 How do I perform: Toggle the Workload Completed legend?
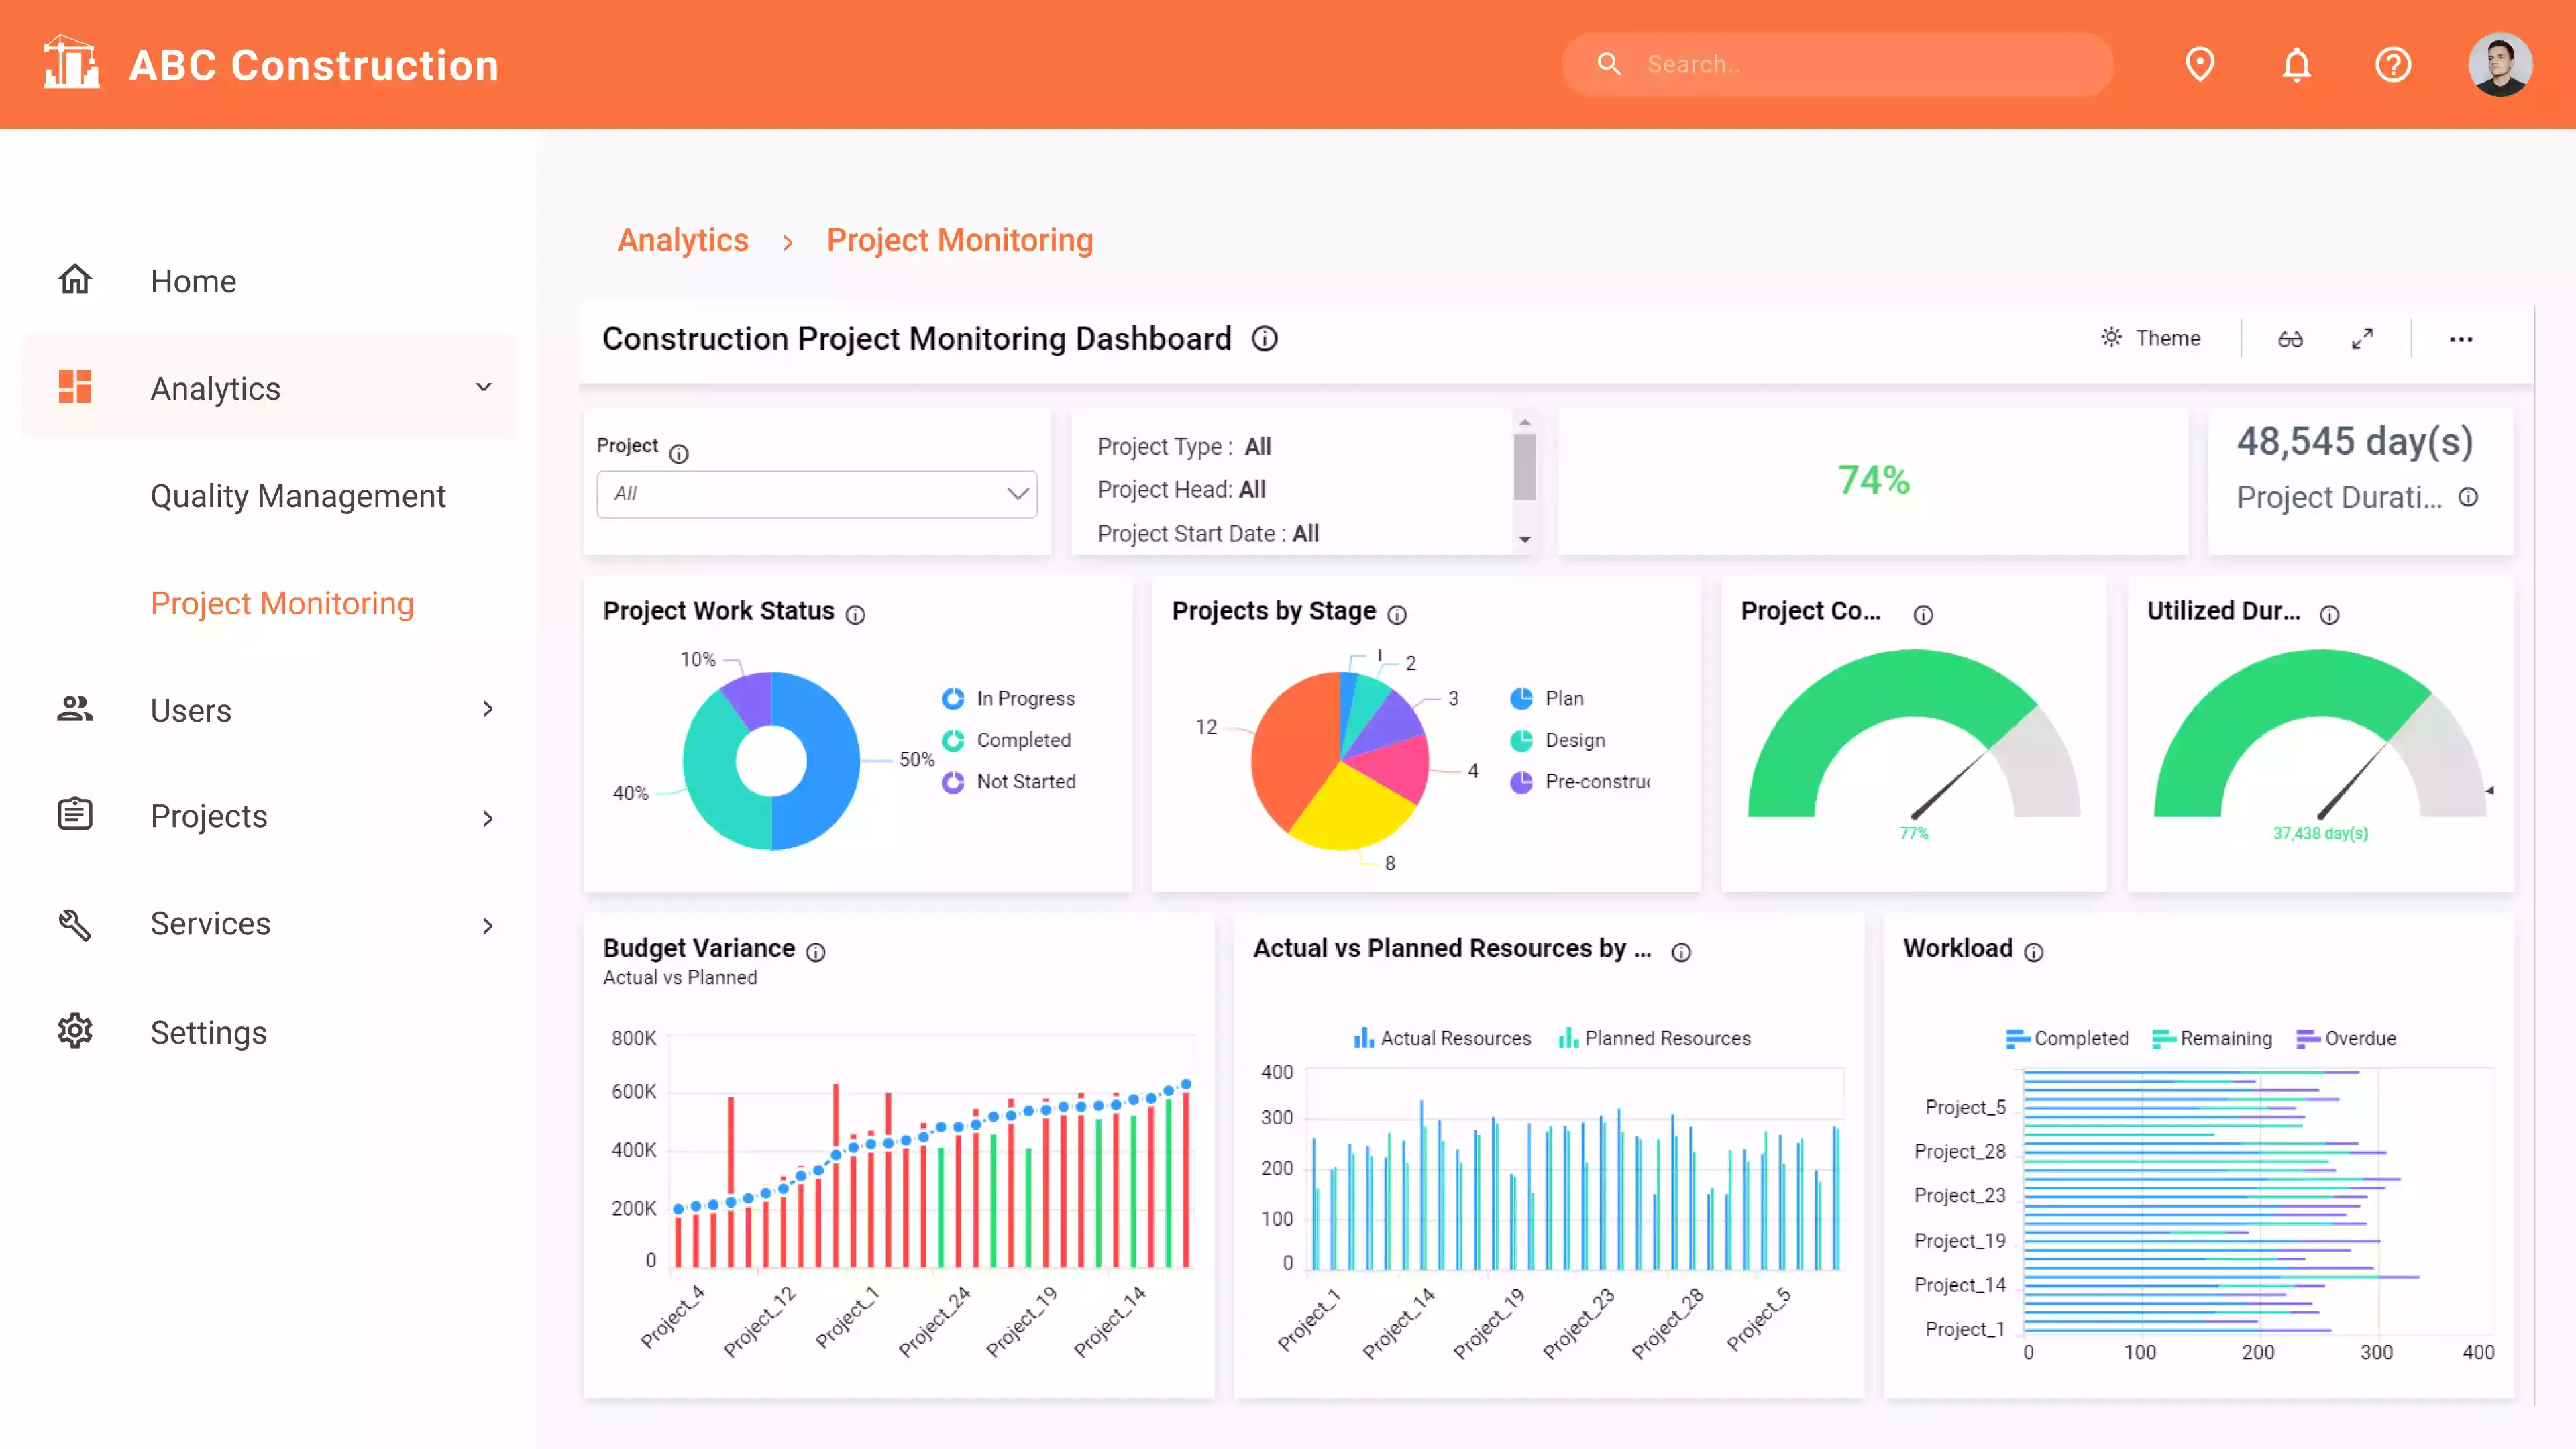[x=2067, y=1038]
